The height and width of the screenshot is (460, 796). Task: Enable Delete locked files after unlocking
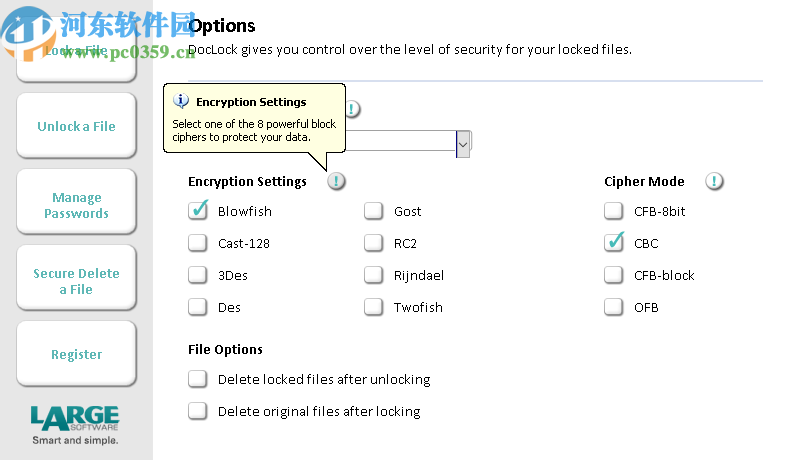point(198,379)
